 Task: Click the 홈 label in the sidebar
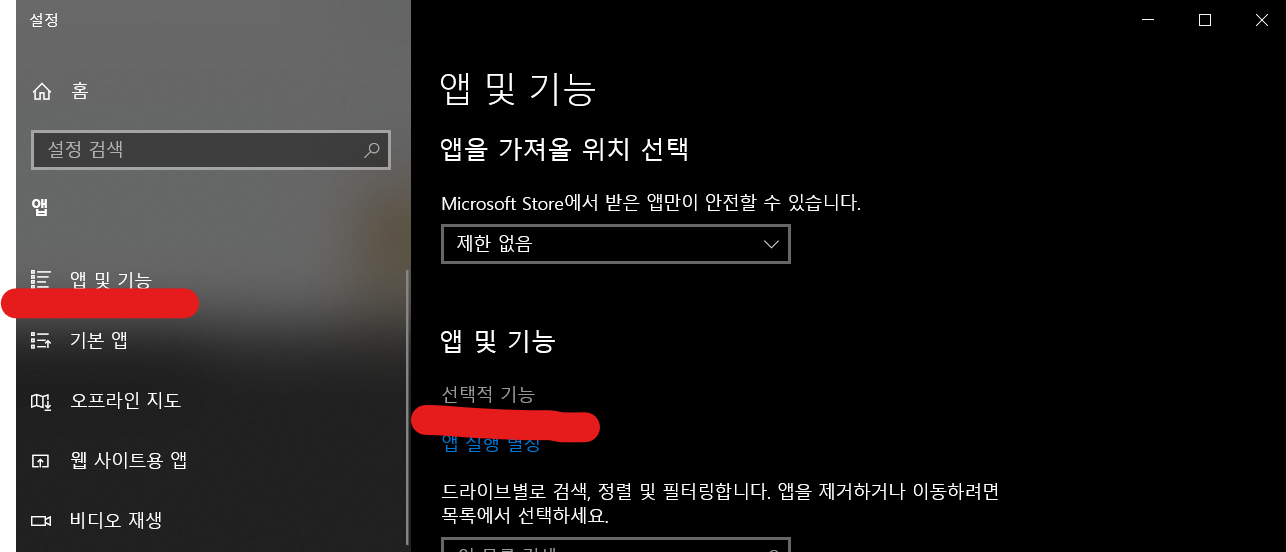(x=80, y=92)
